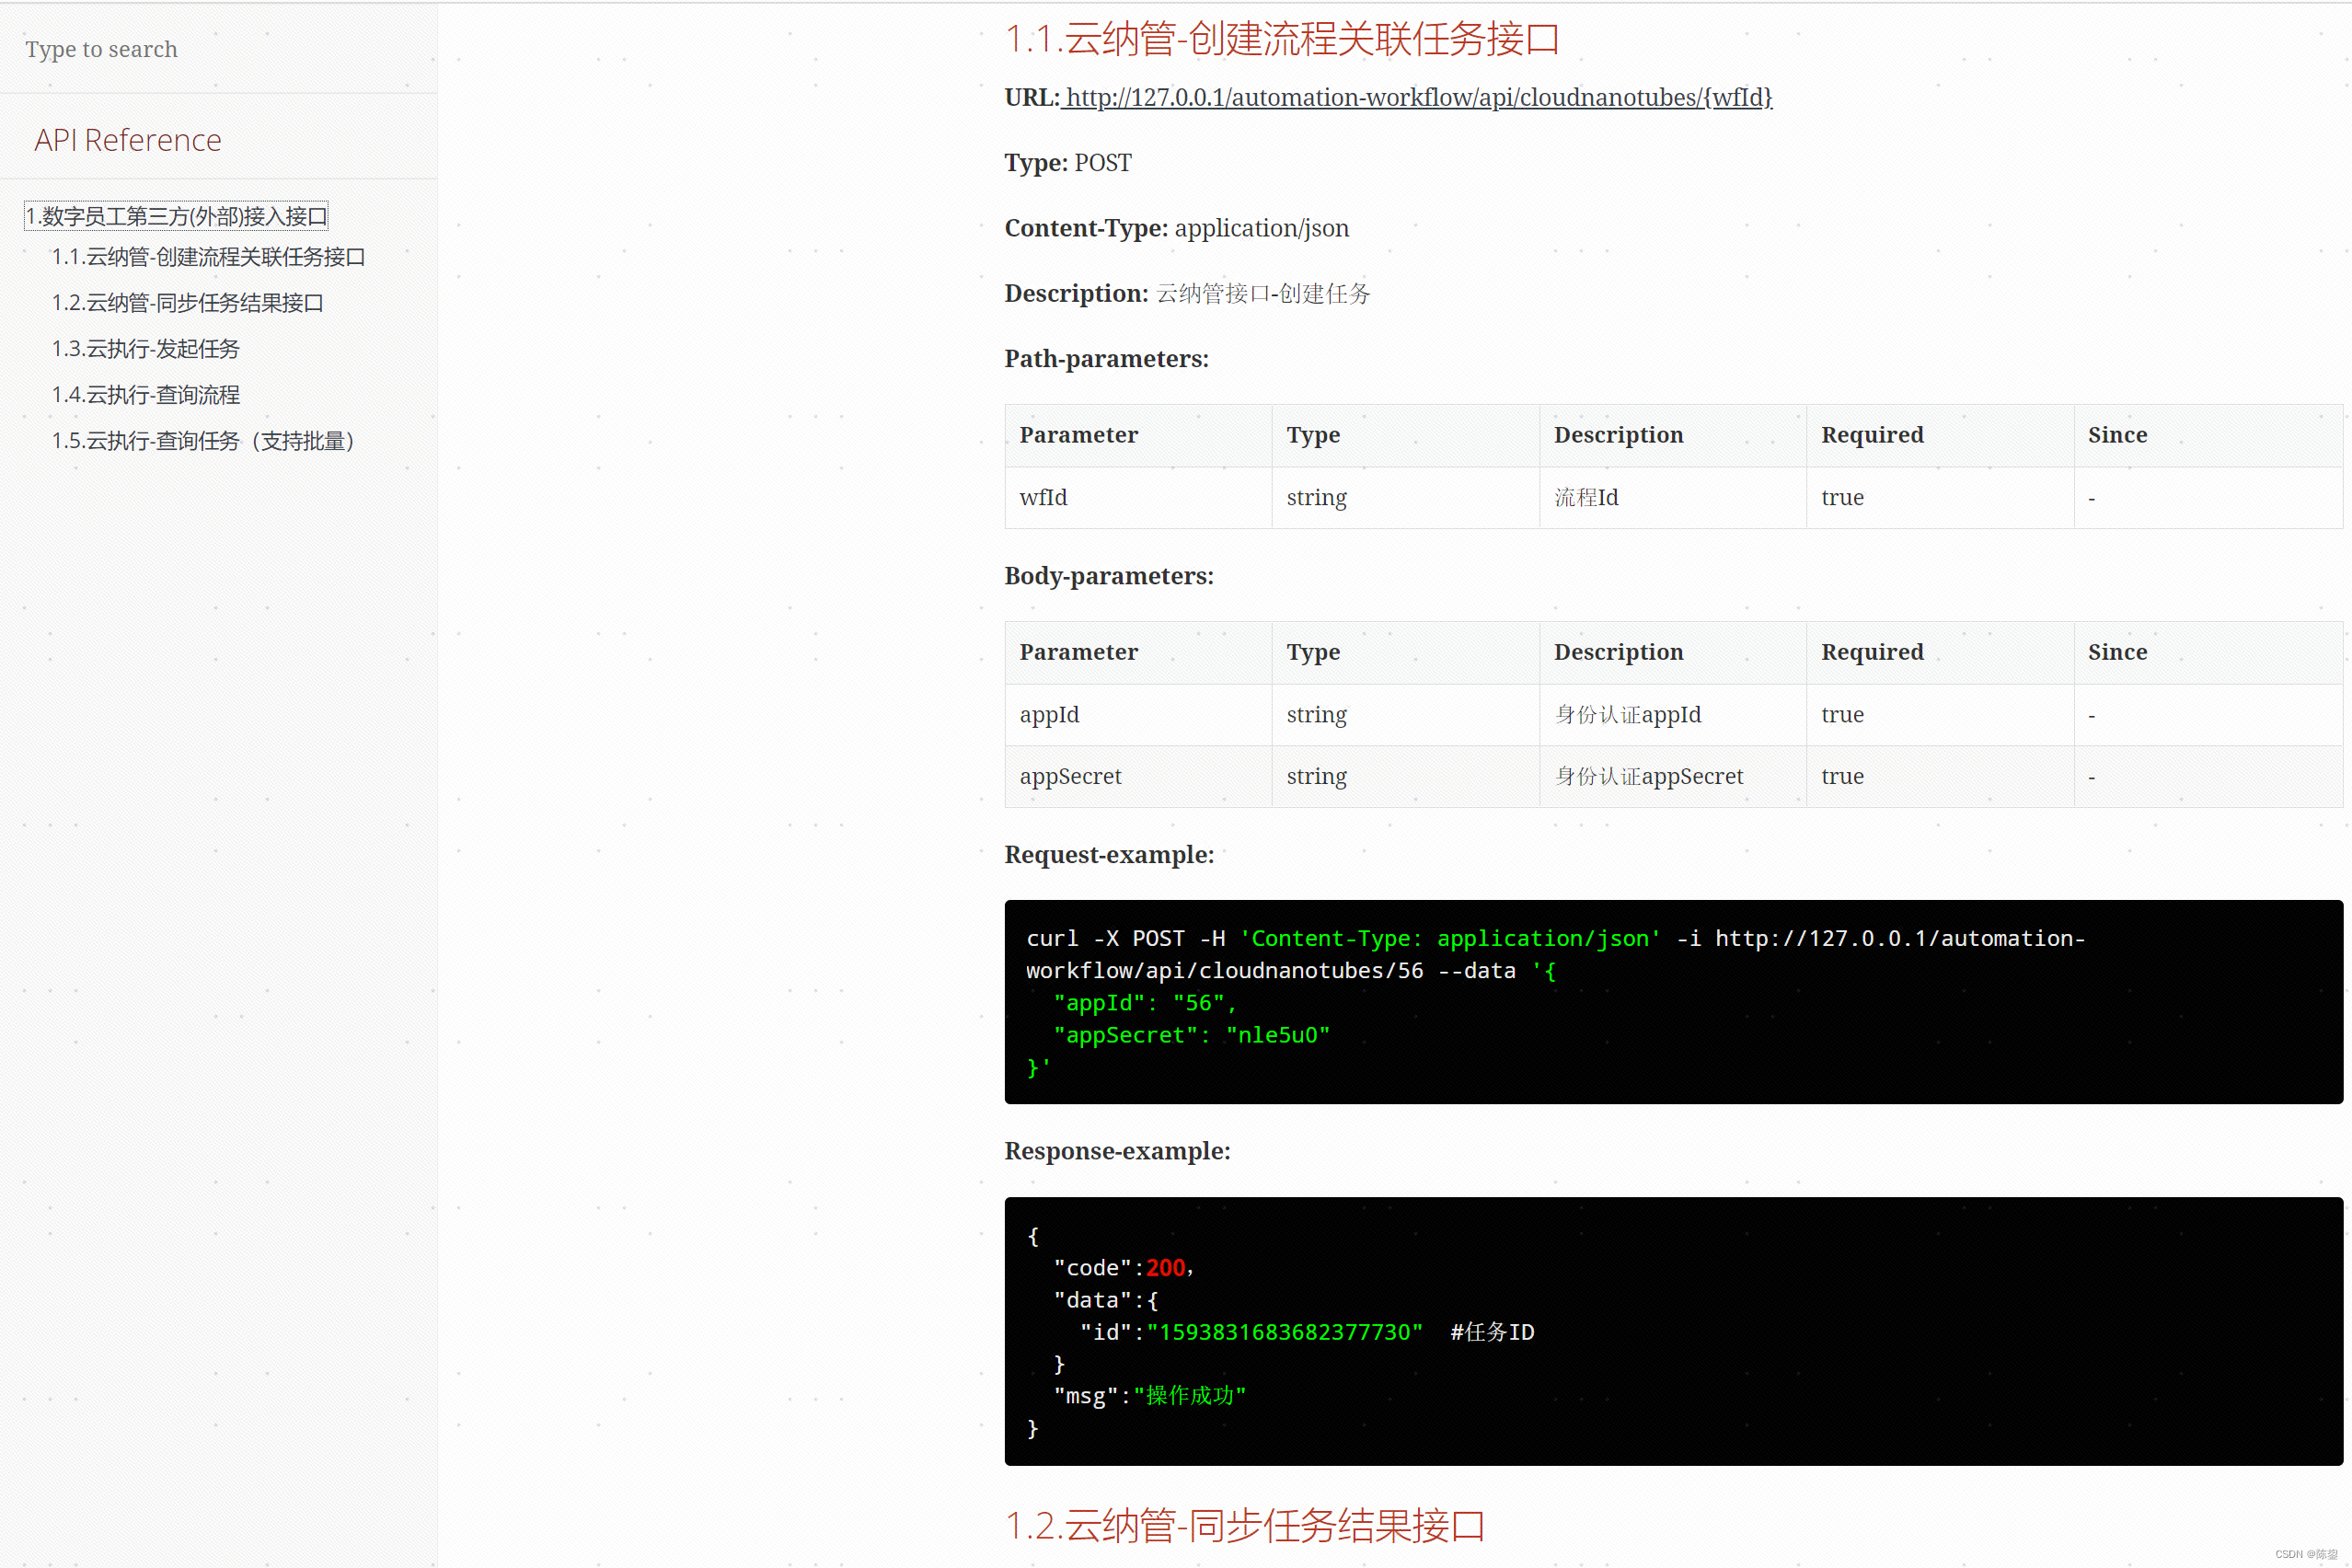Viewport: 2352px width, 1568px height.
Task: Open 1.2.云纳管-同步任务结果接口 sidebar entry
Action: [x=187, y=303]
